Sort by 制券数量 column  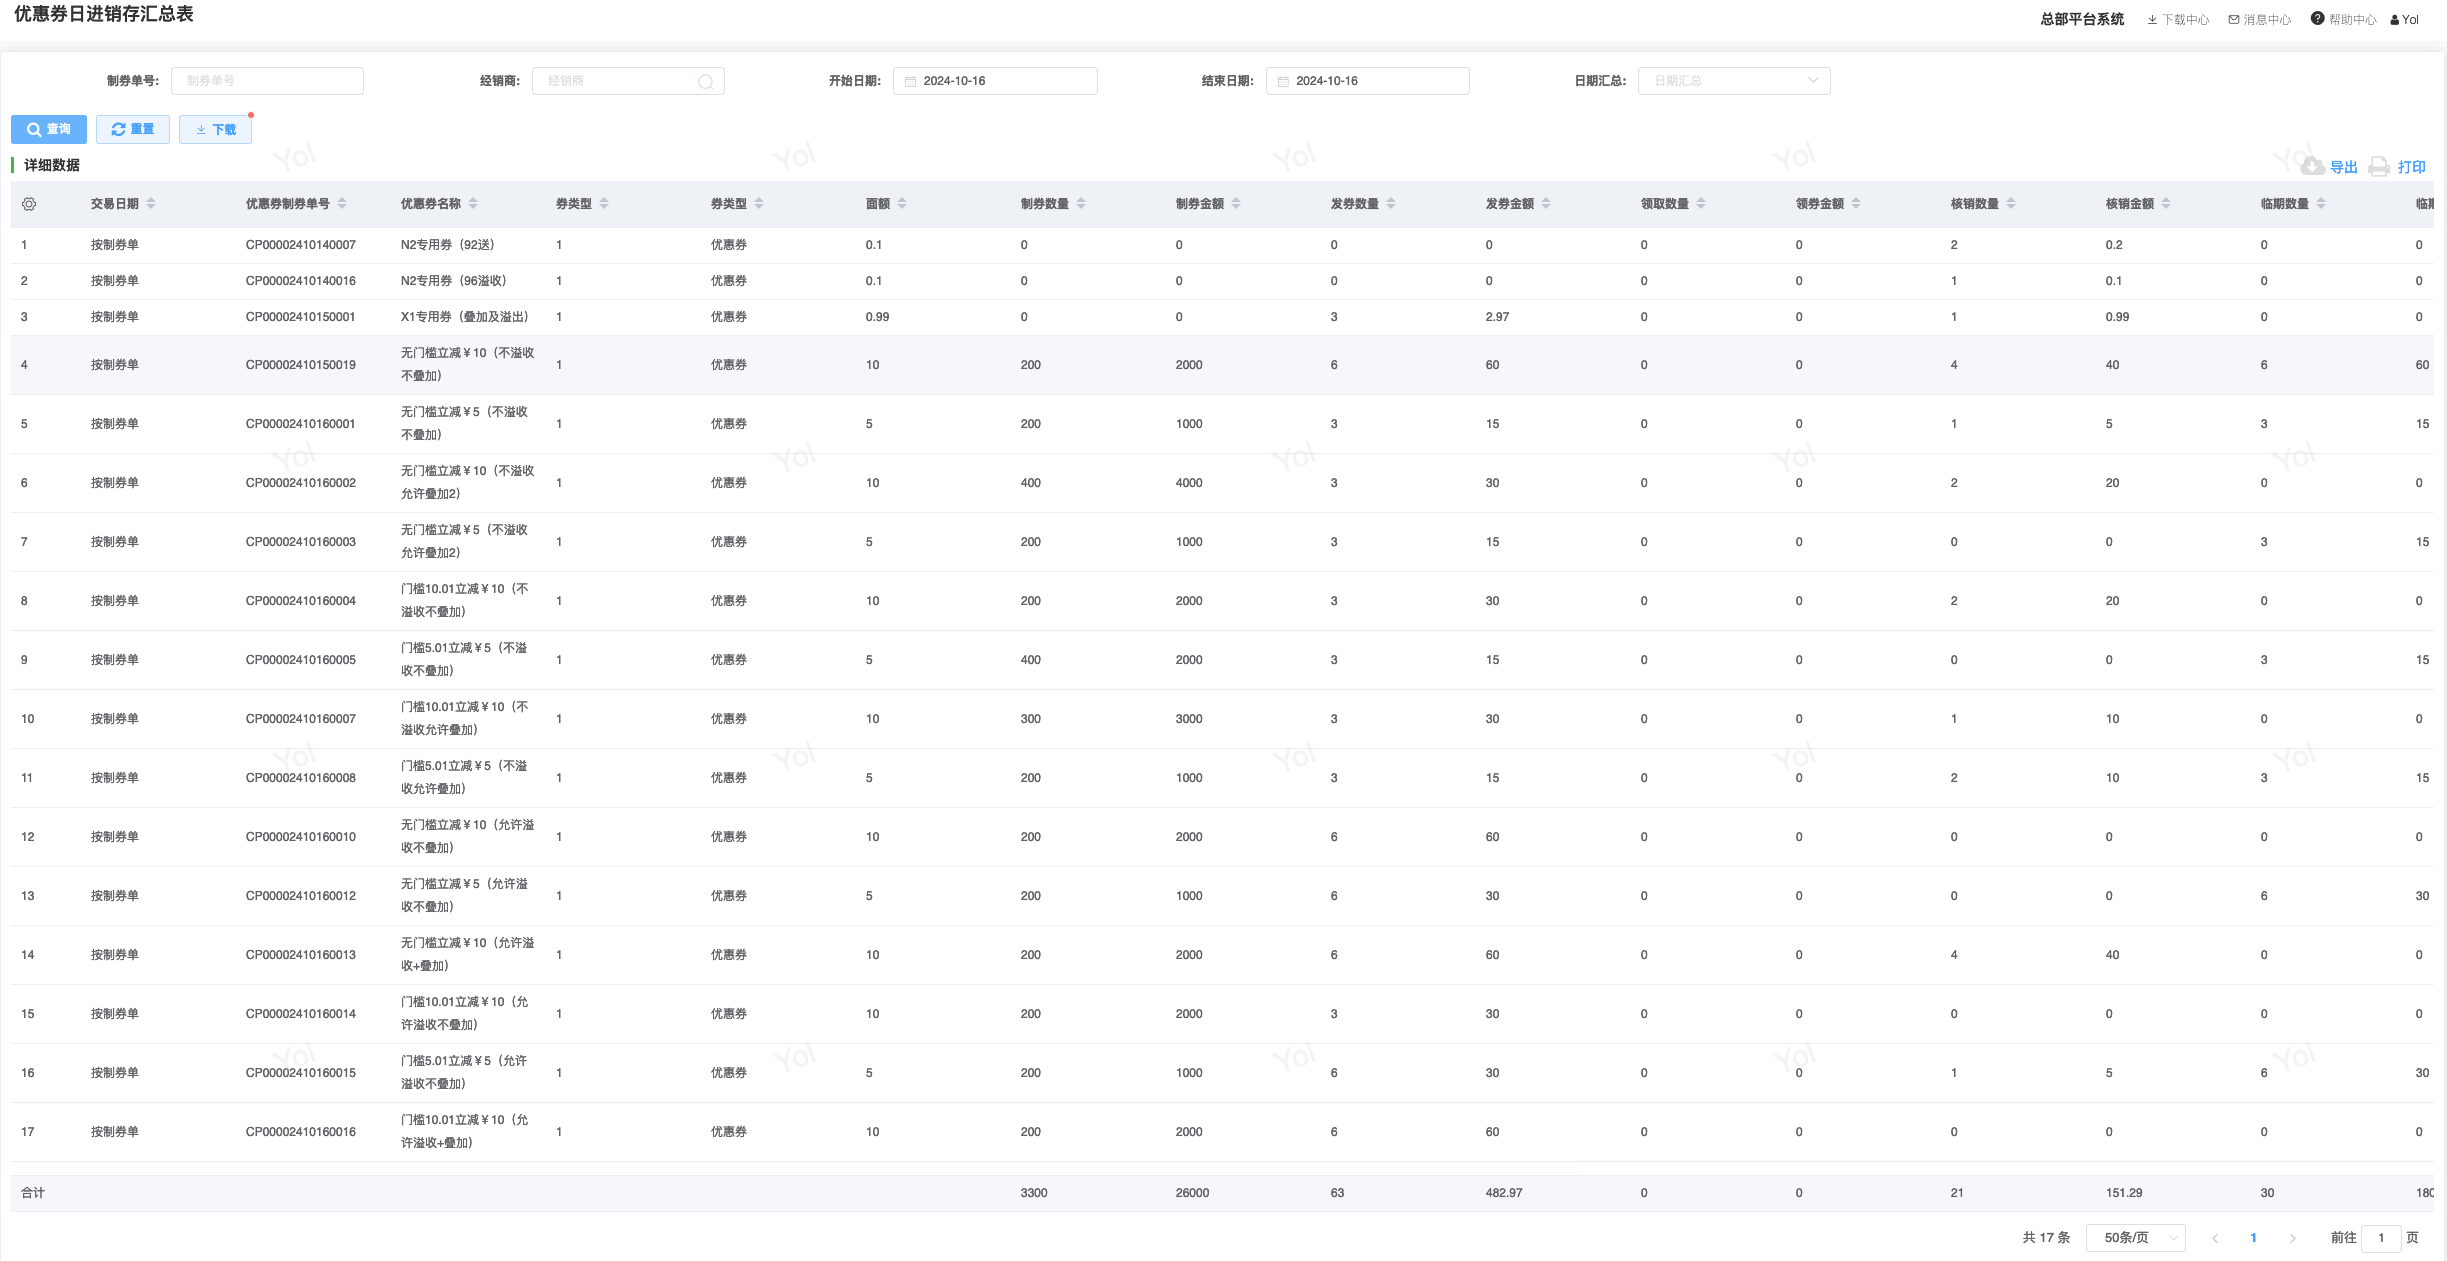1081,204
